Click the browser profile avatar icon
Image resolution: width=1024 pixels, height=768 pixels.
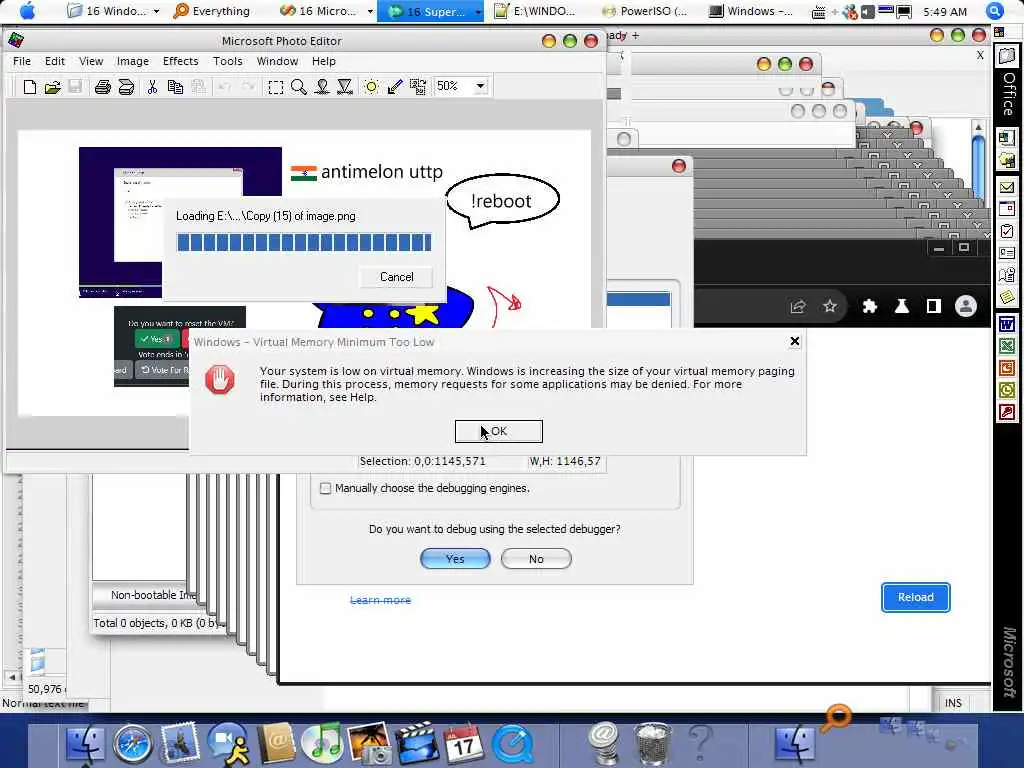[966, 306]
